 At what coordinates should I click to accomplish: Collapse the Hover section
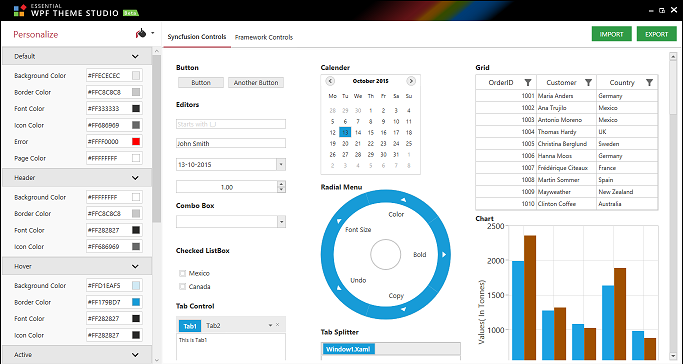[x=135, y=266]
